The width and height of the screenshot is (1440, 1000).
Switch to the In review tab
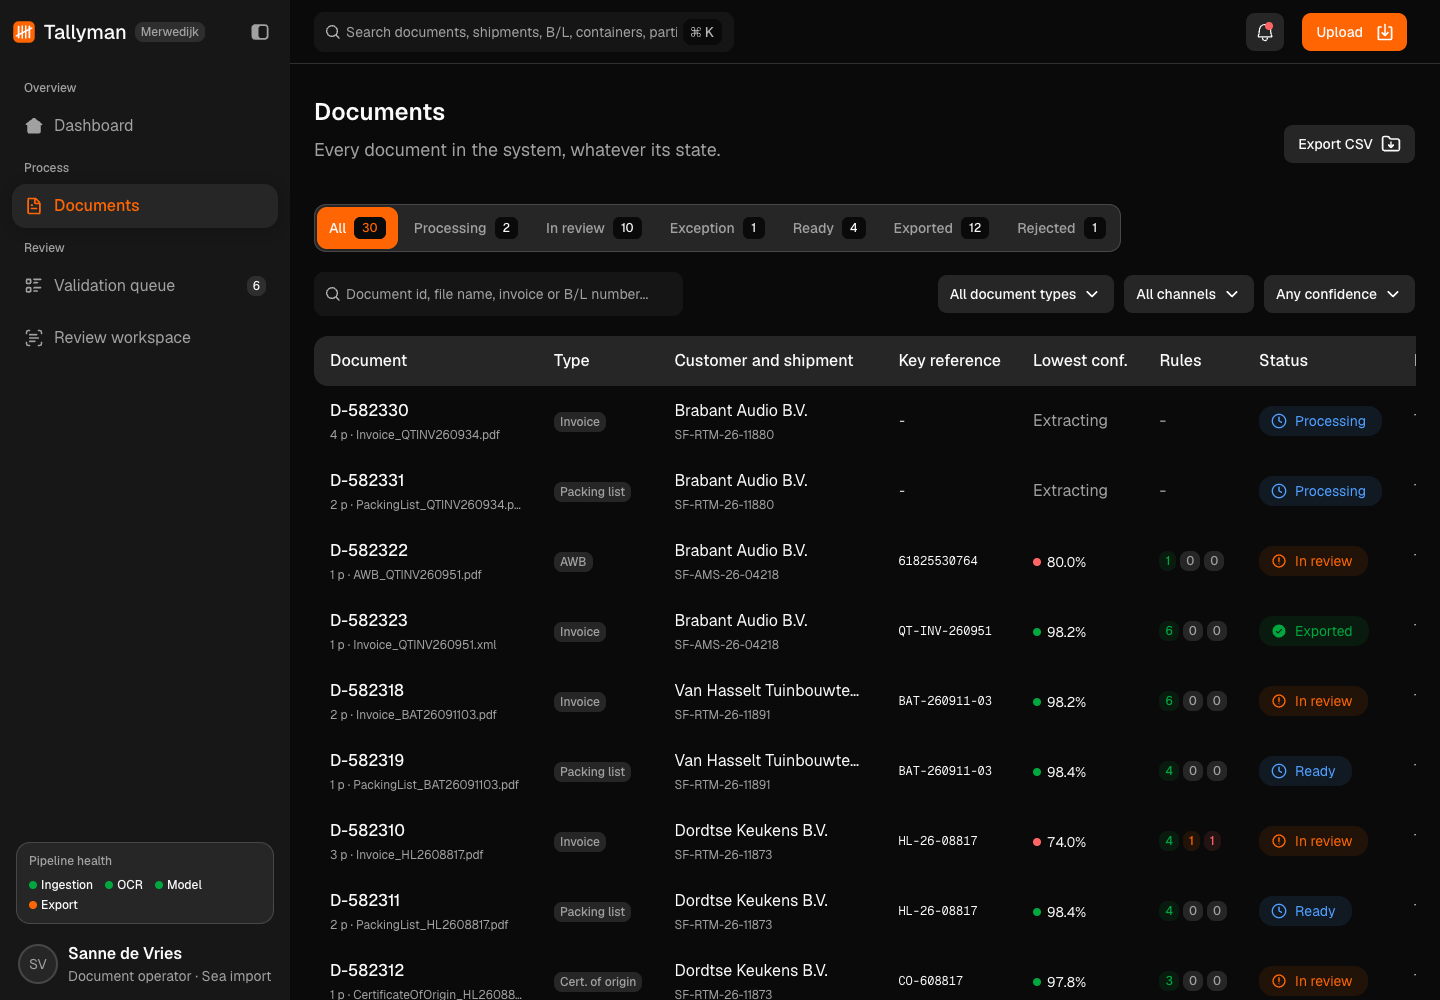pos(593,228)
